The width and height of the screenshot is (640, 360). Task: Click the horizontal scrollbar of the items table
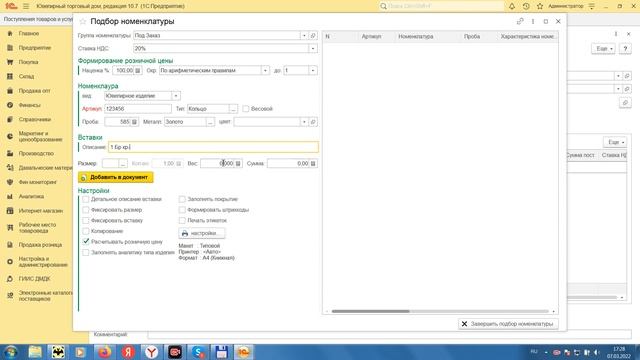point(371,311)
